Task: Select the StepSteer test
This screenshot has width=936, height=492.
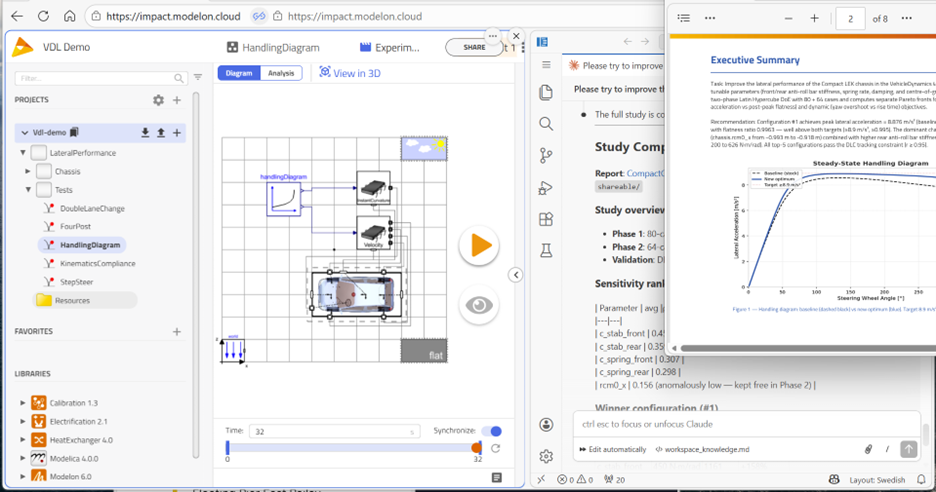Action: point(76,282)
